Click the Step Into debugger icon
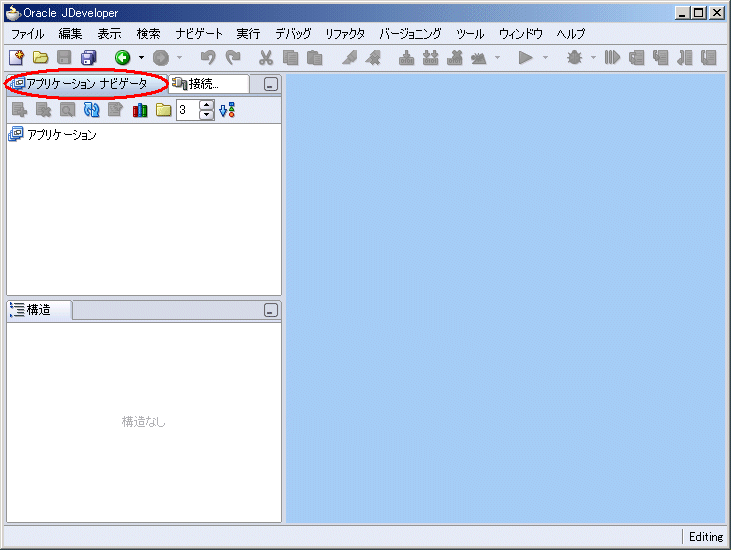Viewport: 731px width, 550px height. point(661,58)
